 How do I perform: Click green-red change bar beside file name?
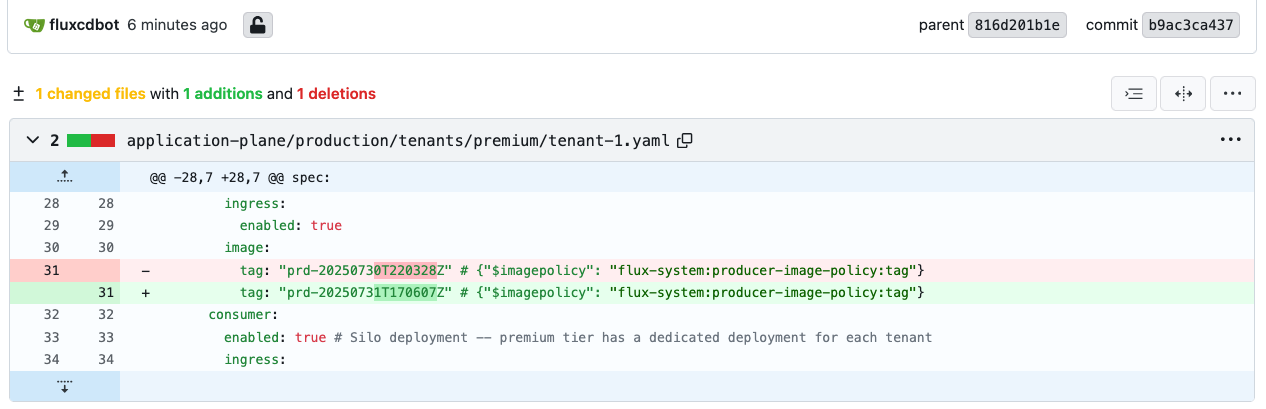pyautogui.click(x=91, y=141)
